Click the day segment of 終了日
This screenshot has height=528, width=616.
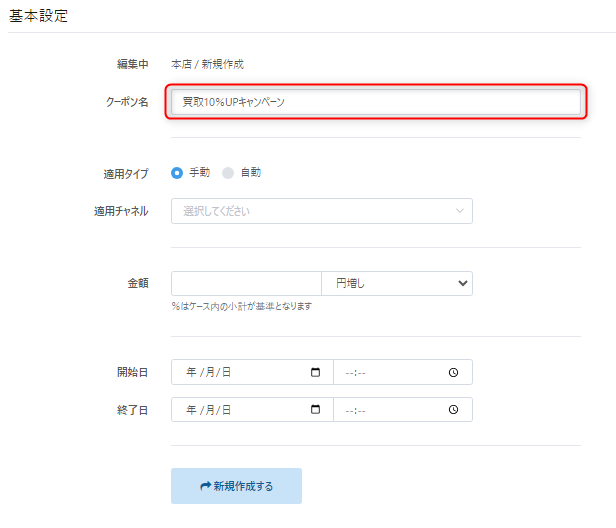point(226,410)
